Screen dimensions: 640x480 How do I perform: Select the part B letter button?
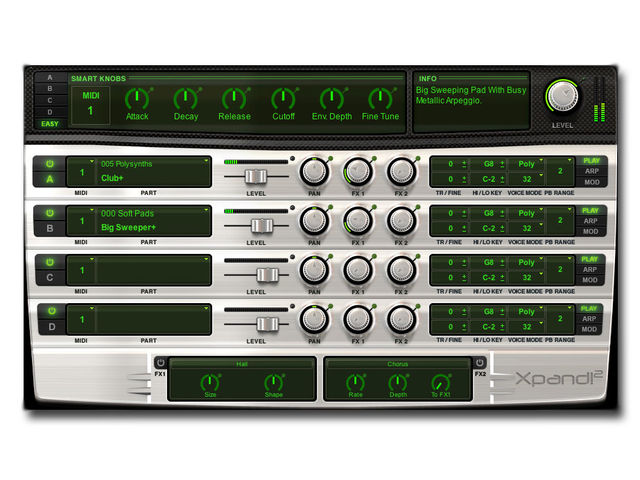50,229
